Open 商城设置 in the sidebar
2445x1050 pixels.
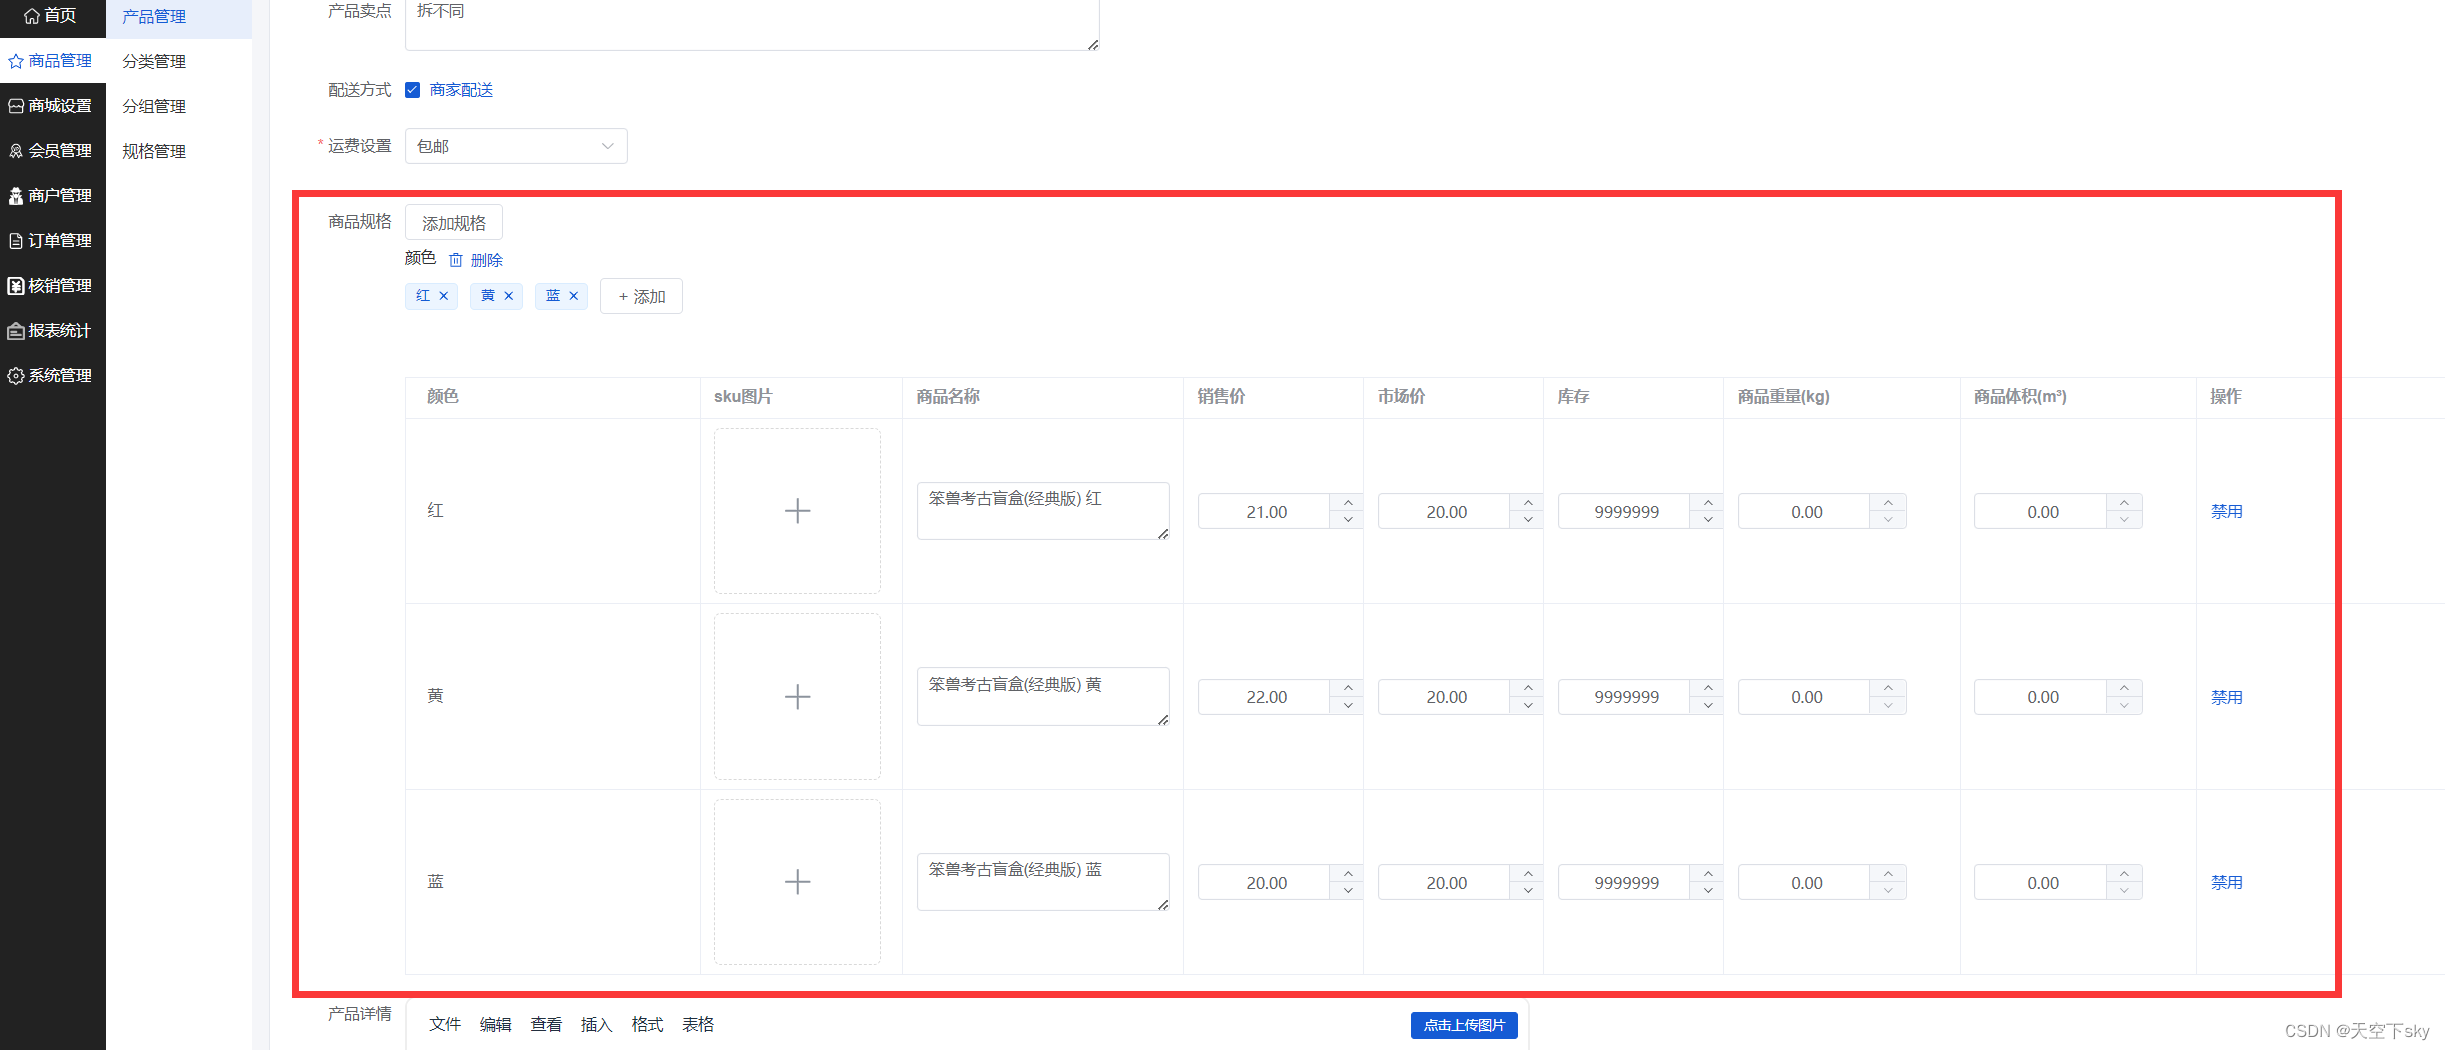52,106
